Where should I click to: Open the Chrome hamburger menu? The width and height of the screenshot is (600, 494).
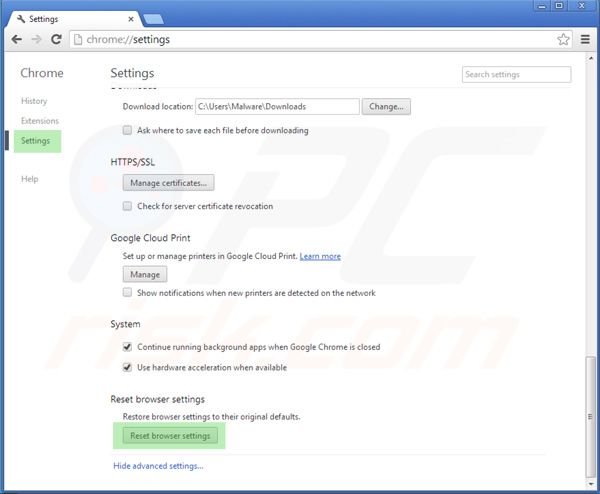[x=585, y=39]
